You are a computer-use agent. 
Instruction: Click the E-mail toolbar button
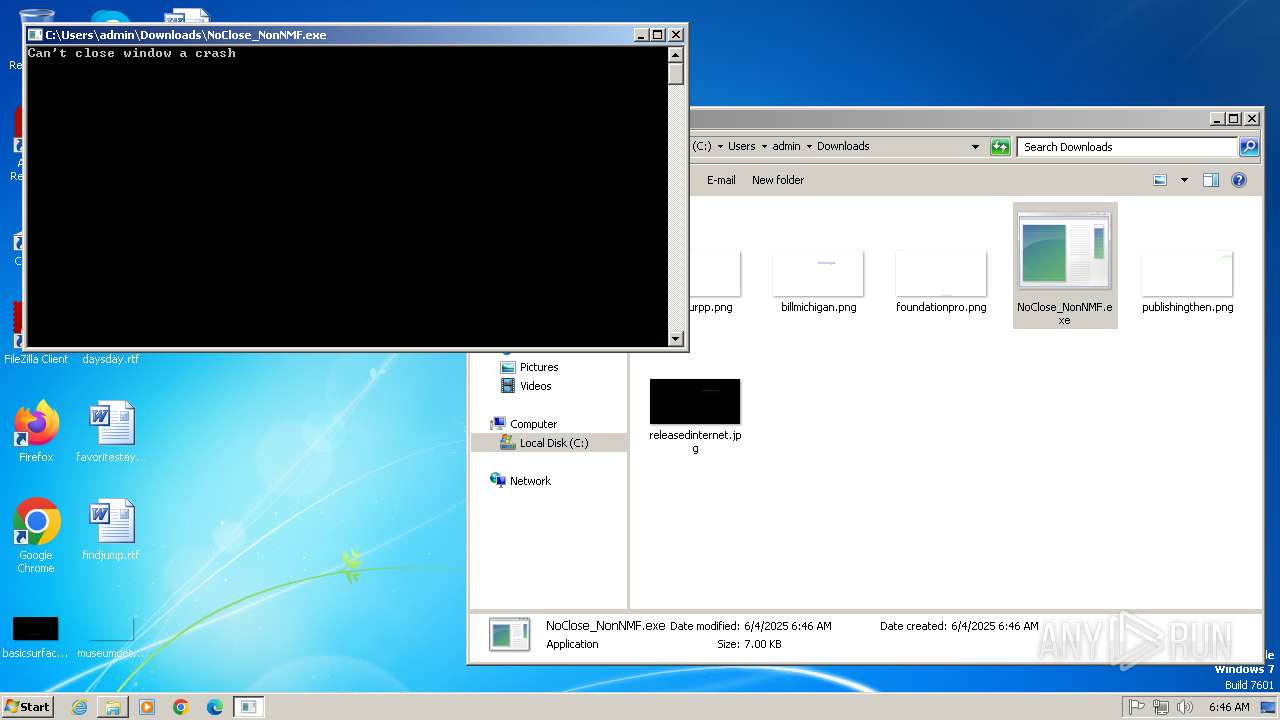[721, 180]
